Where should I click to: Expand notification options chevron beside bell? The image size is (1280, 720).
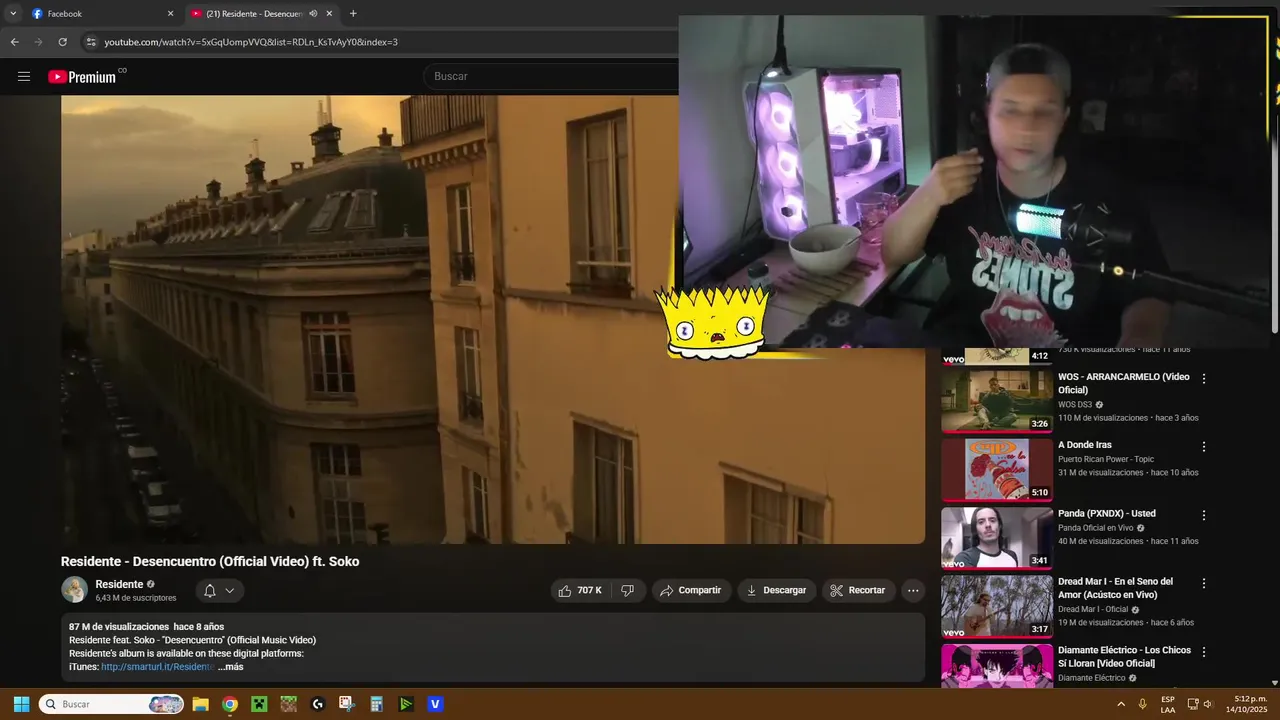(230, 590)
